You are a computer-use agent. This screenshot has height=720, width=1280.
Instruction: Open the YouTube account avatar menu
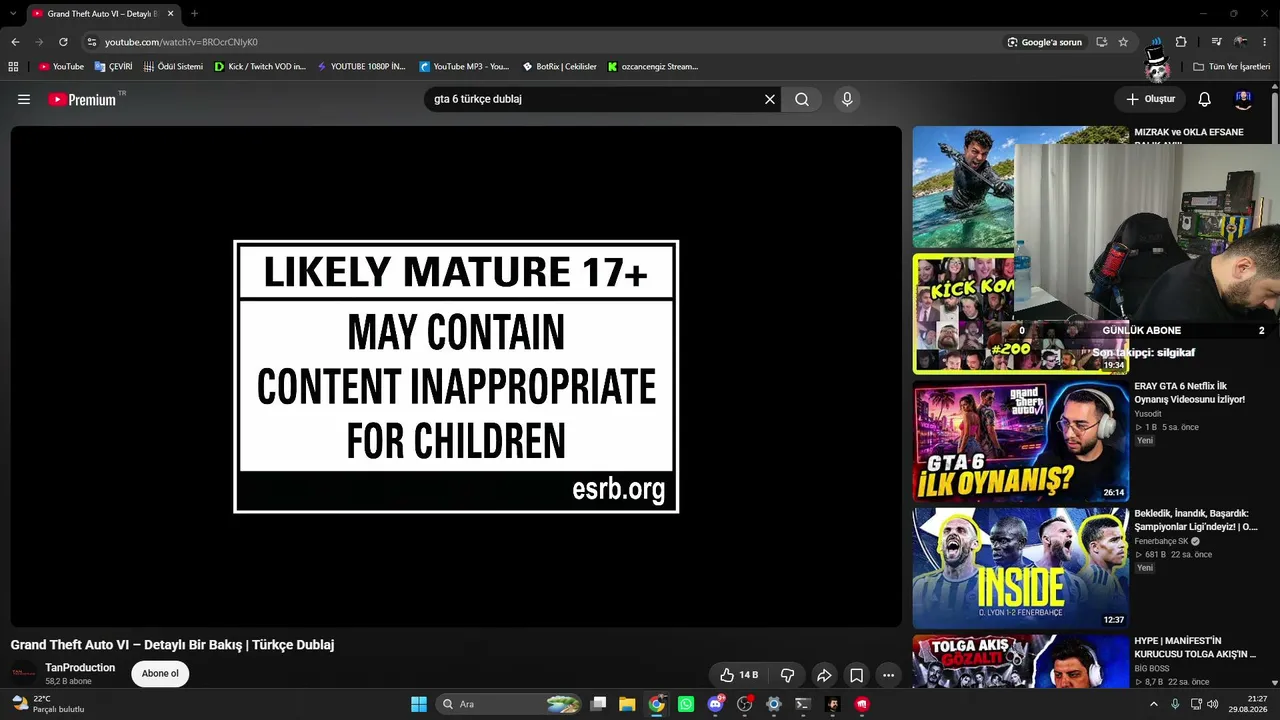(1244, 100)
